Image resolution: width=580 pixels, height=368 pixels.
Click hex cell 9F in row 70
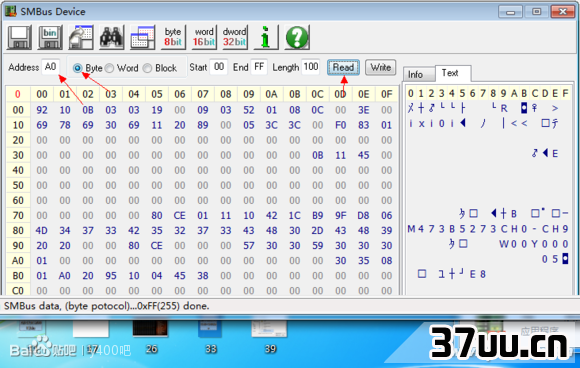(341, 215)
